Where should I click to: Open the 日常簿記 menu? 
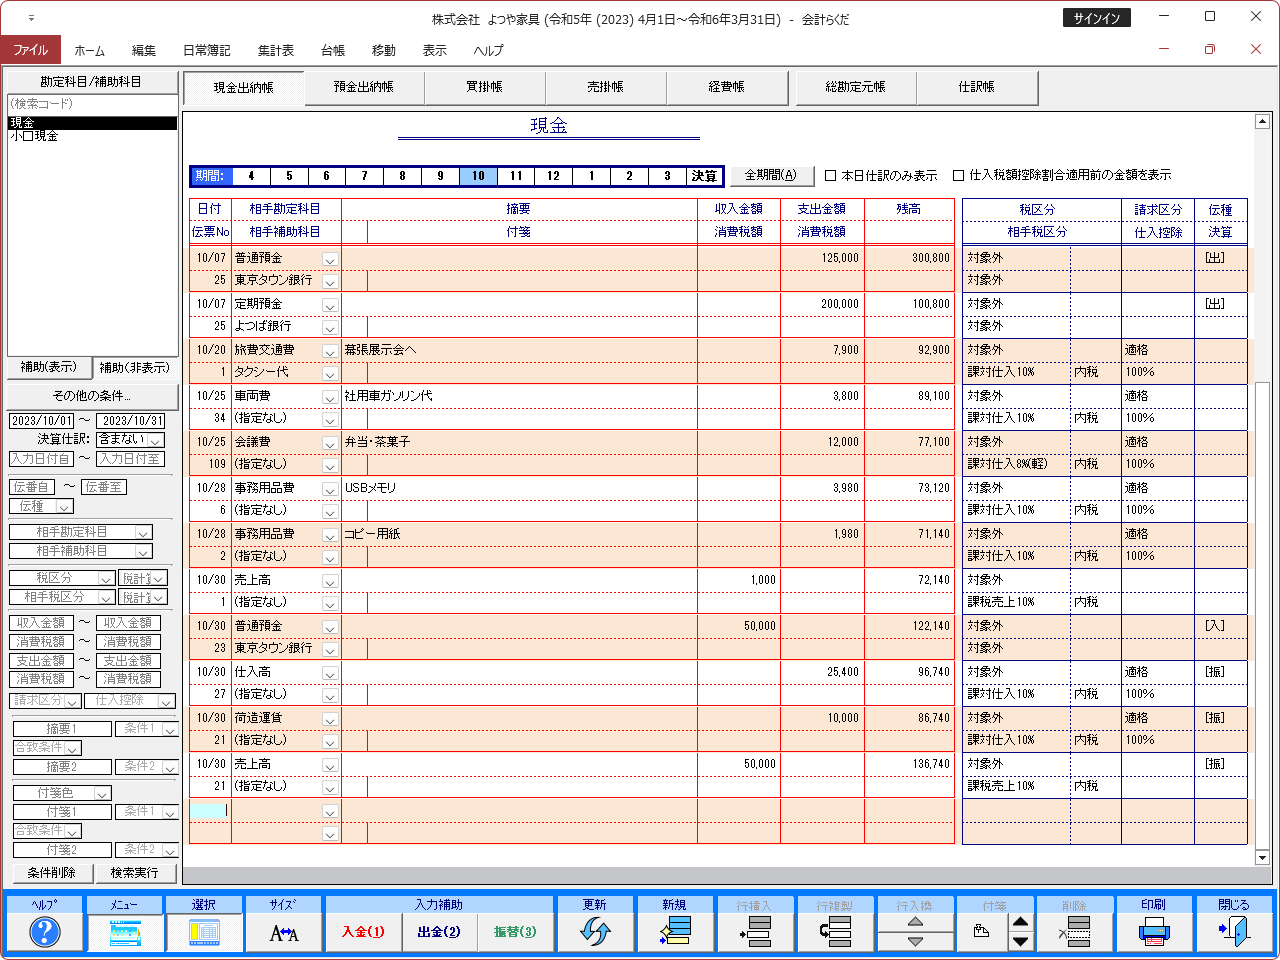click(x=206, y=50)
